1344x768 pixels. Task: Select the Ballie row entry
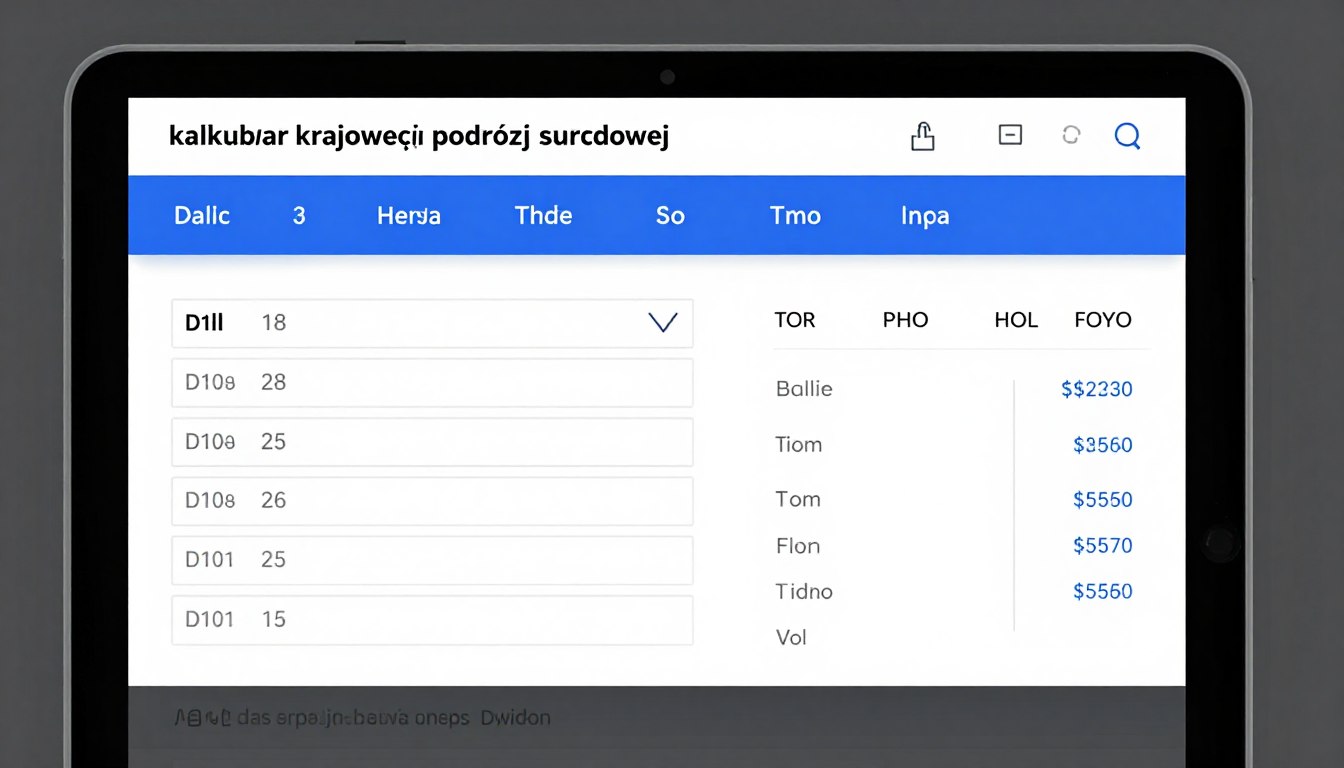[803, 389]
